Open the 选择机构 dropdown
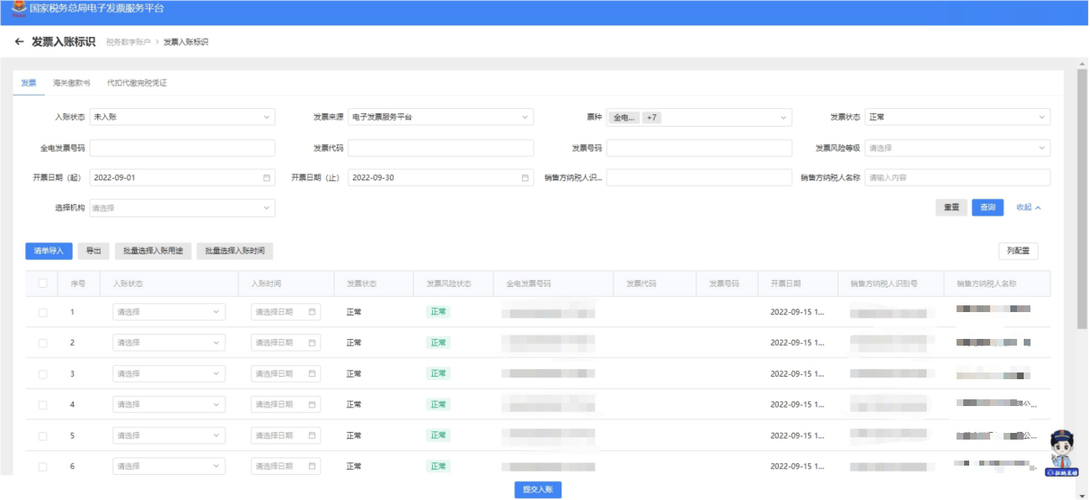 tap(182, 208)
